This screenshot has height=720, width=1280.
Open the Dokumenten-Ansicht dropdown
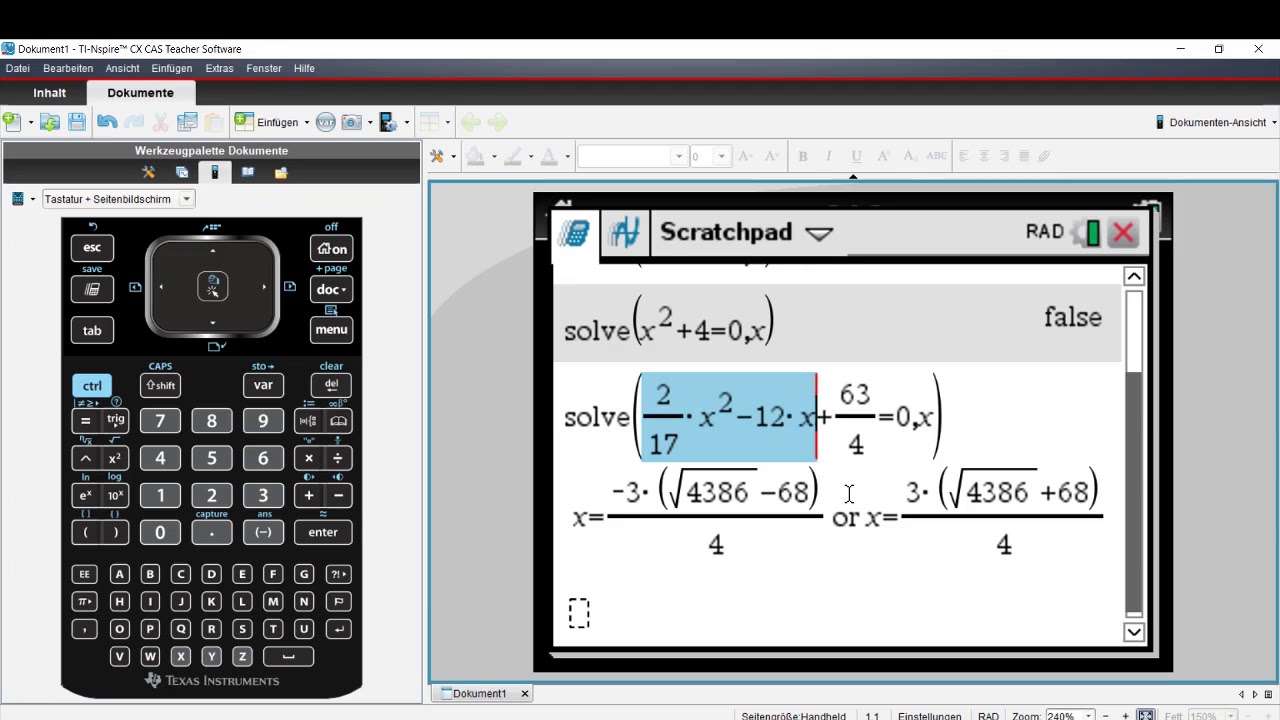coord(1217,122)
